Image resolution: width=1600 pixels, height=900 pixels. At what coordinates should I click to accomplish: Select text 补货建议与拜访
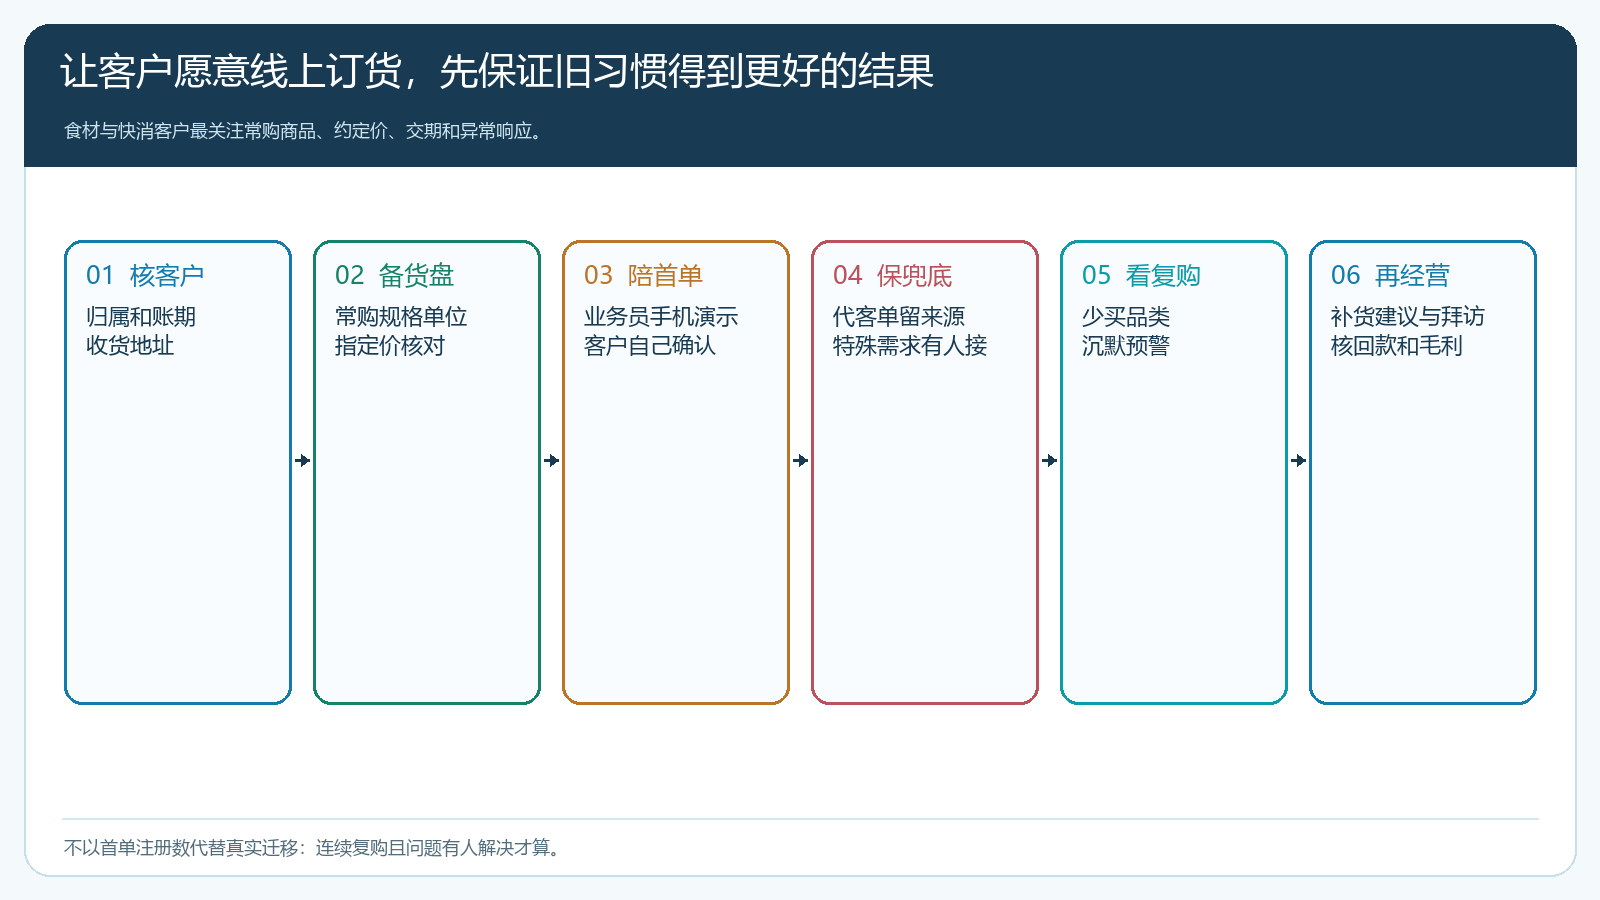point(1408,316)
